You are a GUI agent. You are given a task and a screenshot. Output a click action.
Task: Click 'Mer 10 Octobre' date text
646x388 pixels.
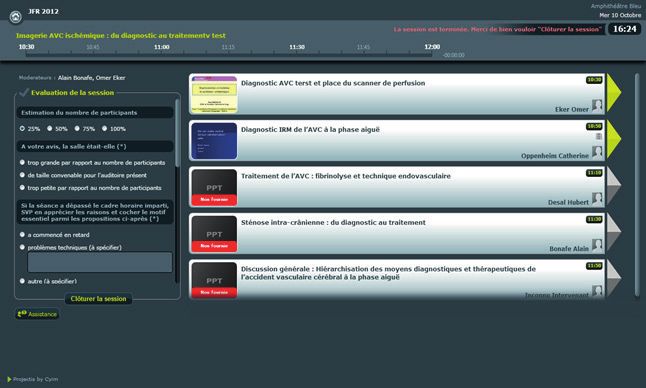click(620, 15)
